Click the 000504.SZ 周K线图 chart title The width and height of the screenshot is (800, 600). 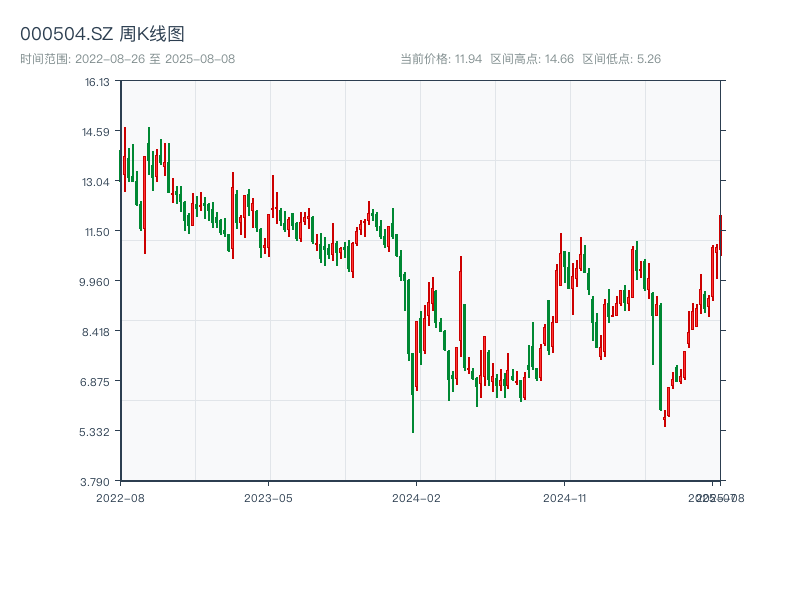click(102, 34)
